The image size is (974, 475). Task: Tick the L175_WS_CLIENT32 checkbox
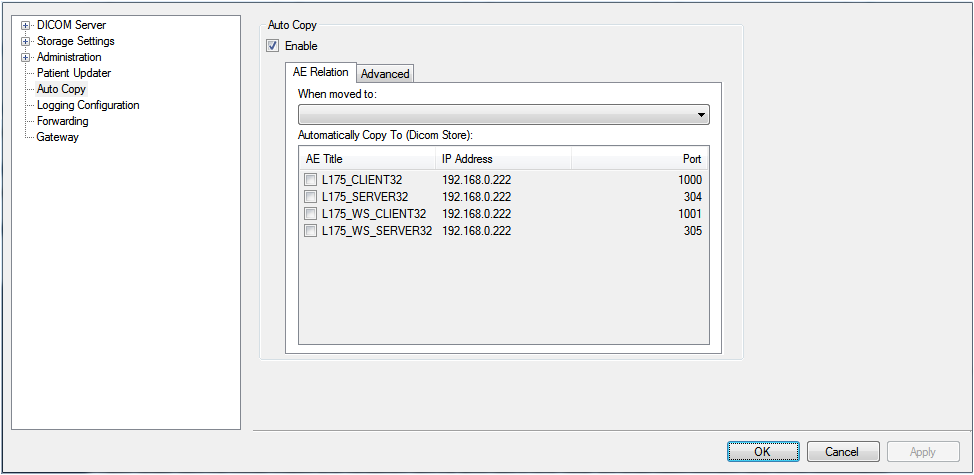(310, 214)
